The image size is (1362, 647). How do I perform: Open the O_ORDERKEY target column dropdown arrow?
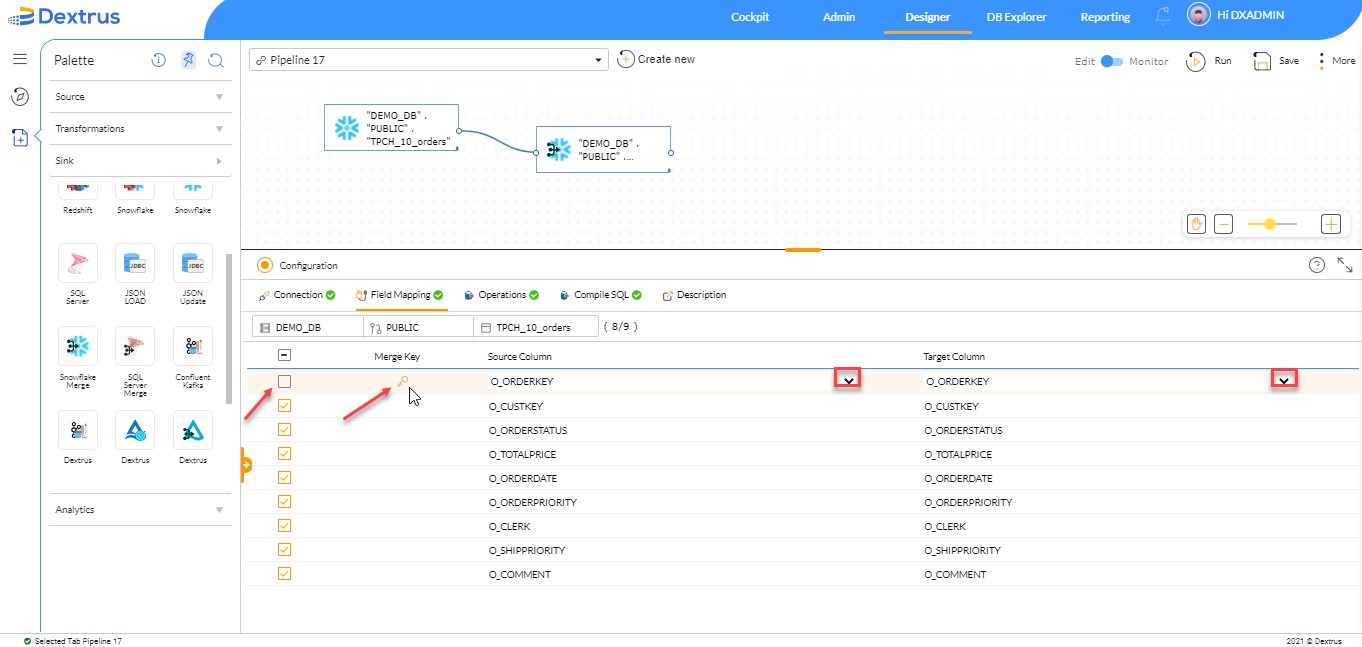pyautogui.click(x=1284, y=379)
